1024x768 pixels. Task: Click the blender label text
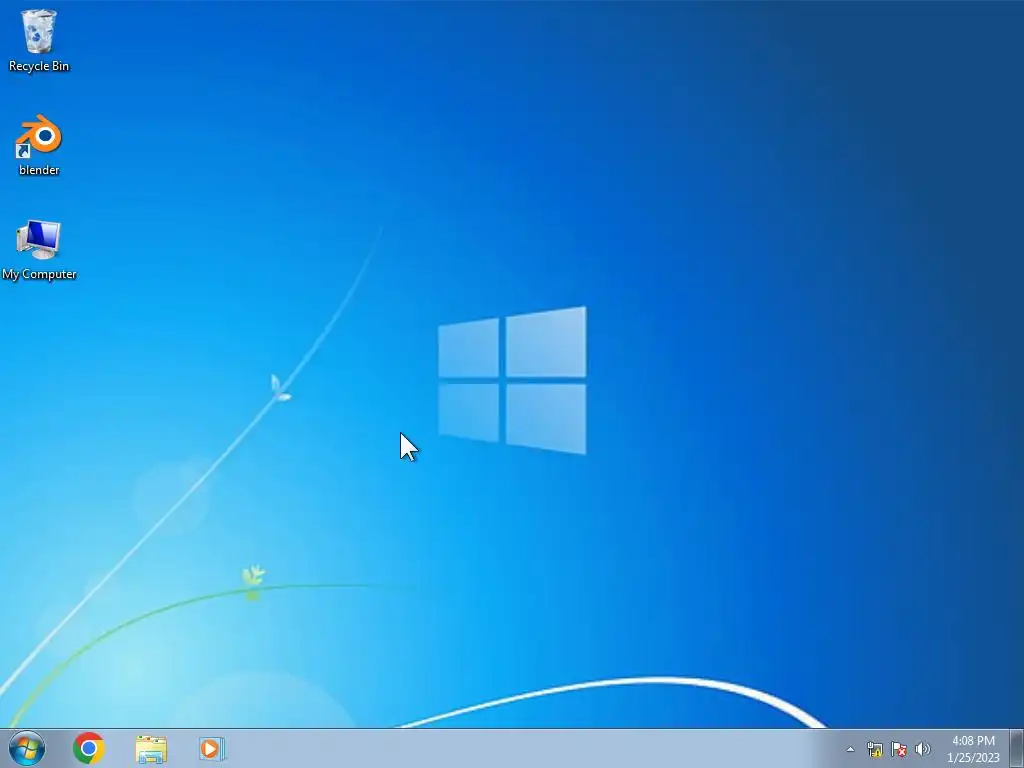pos(39,170)
